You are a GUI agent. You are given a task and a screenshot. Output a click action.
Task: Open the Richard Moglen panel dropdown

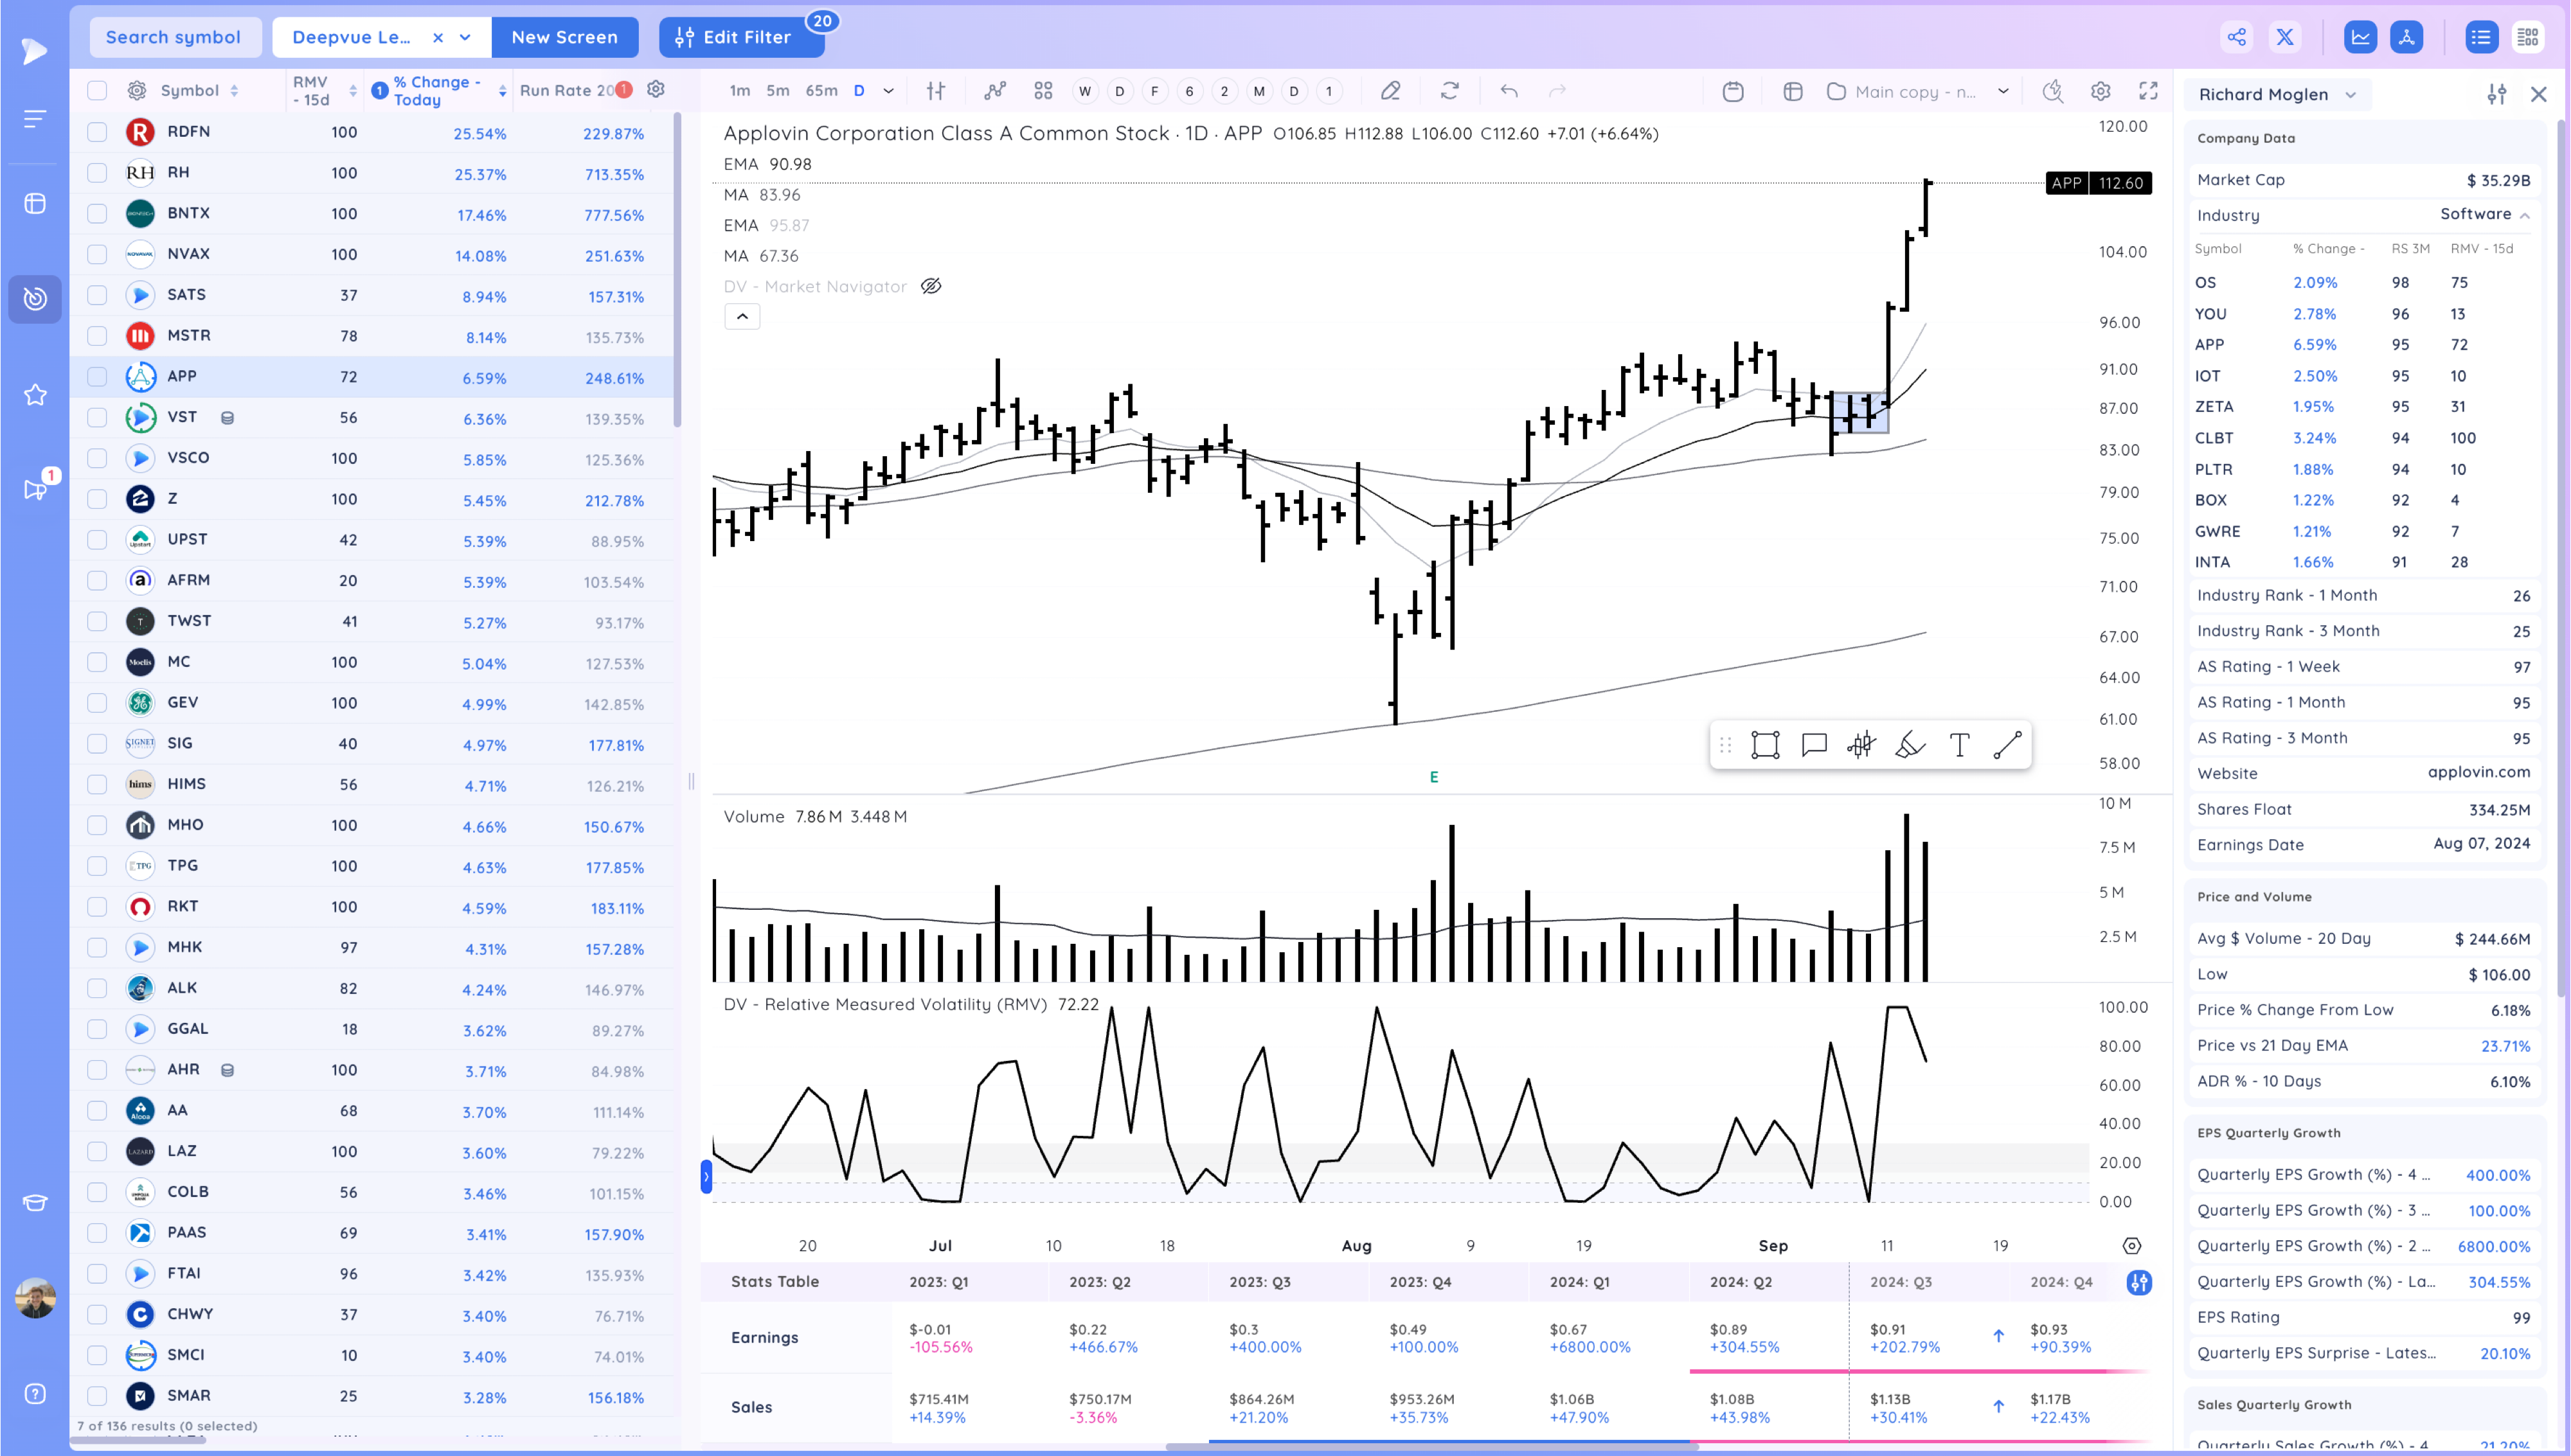2351,95
